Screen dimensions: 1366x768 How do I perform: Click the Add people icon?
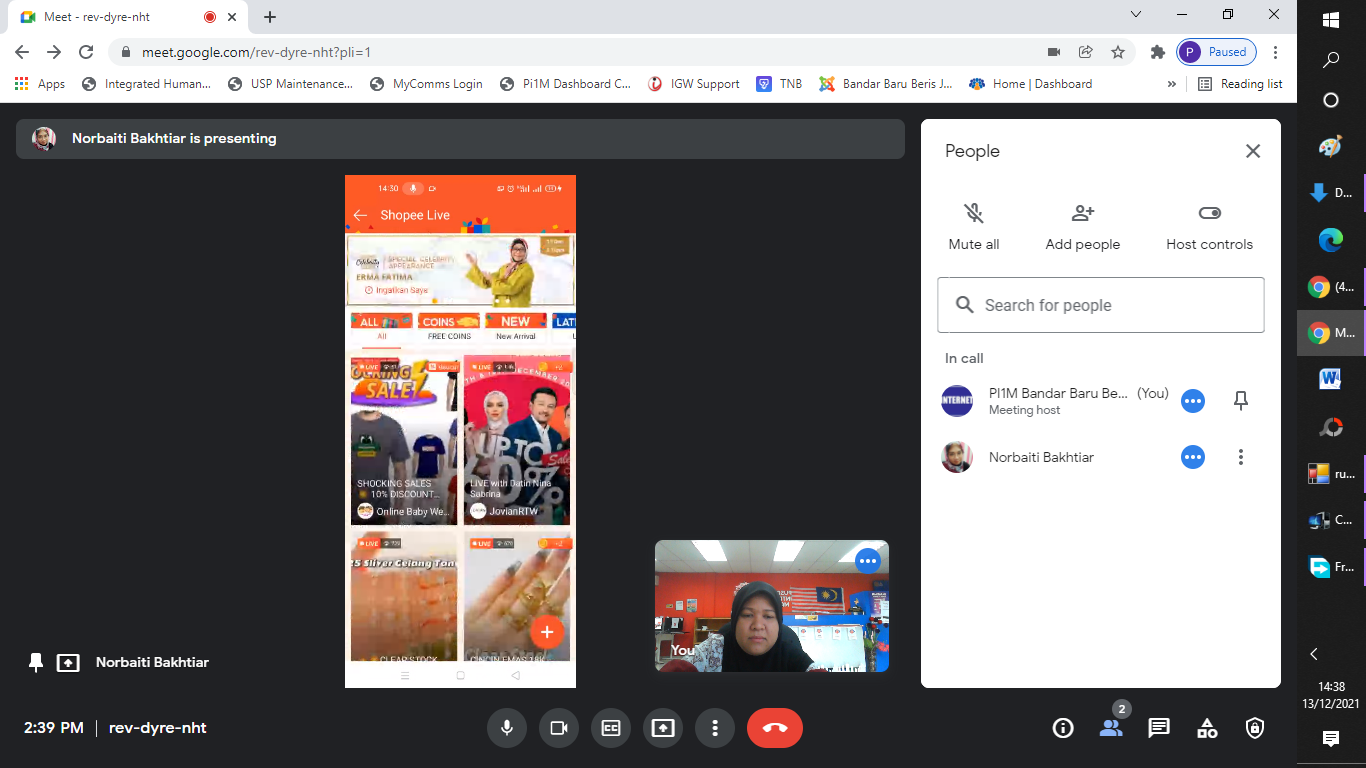tap(1082, 213)
